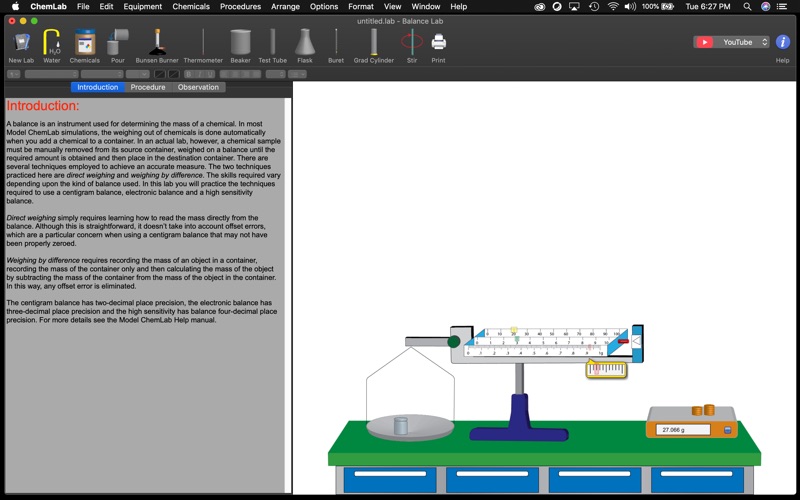Open the Chemicals jar tool
The width and height of the screenshot is (800, 500).
coord(85,46)
